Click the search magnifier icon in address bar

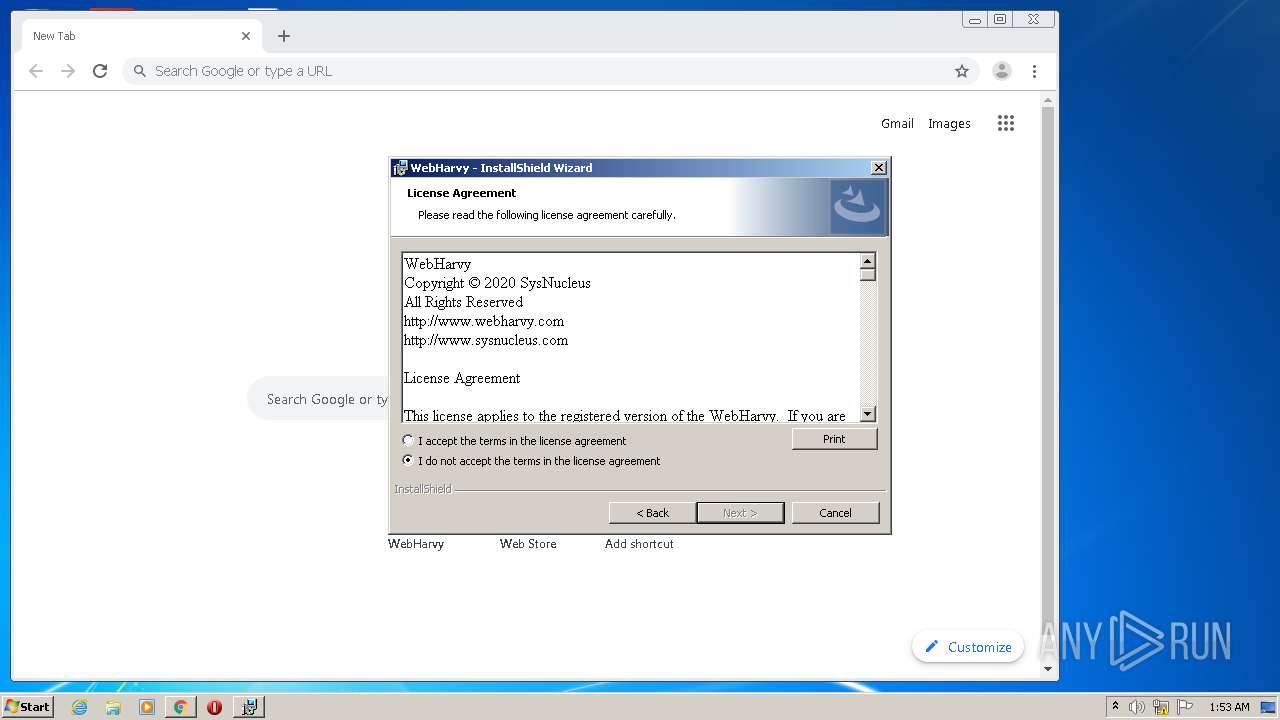[140, 71]
